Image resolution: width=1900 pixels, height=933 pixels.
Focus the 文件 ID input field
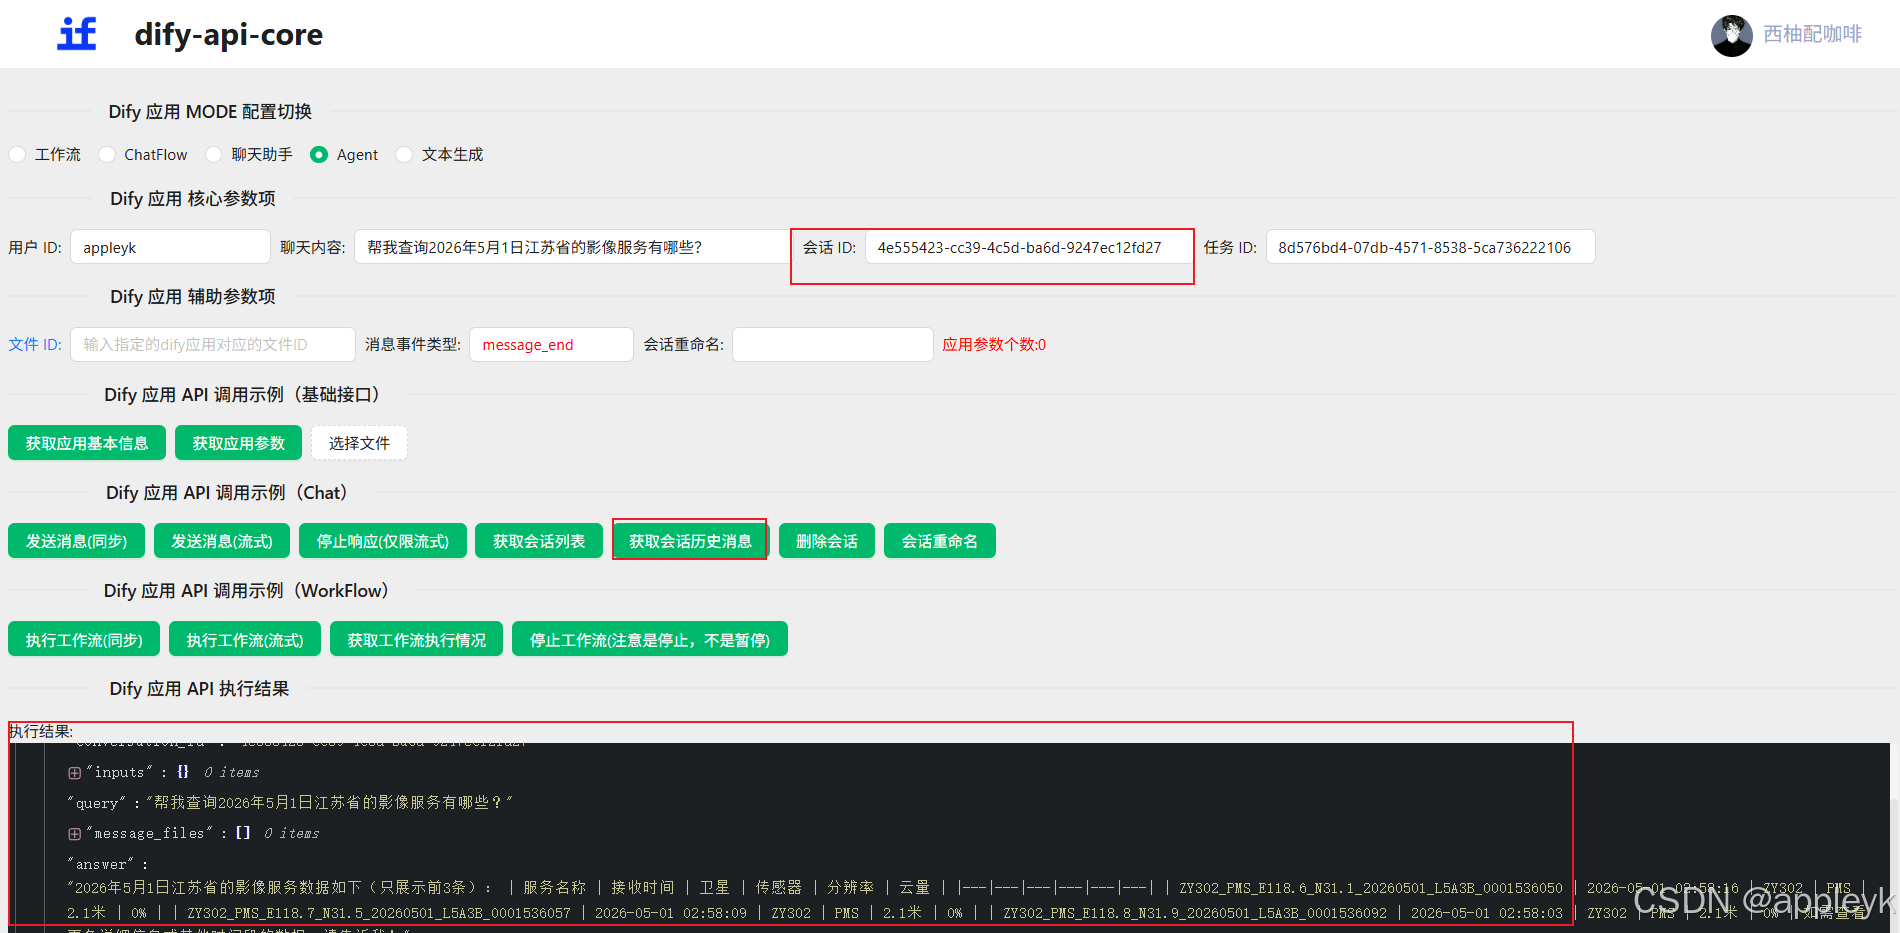click(x=213, y=344)
